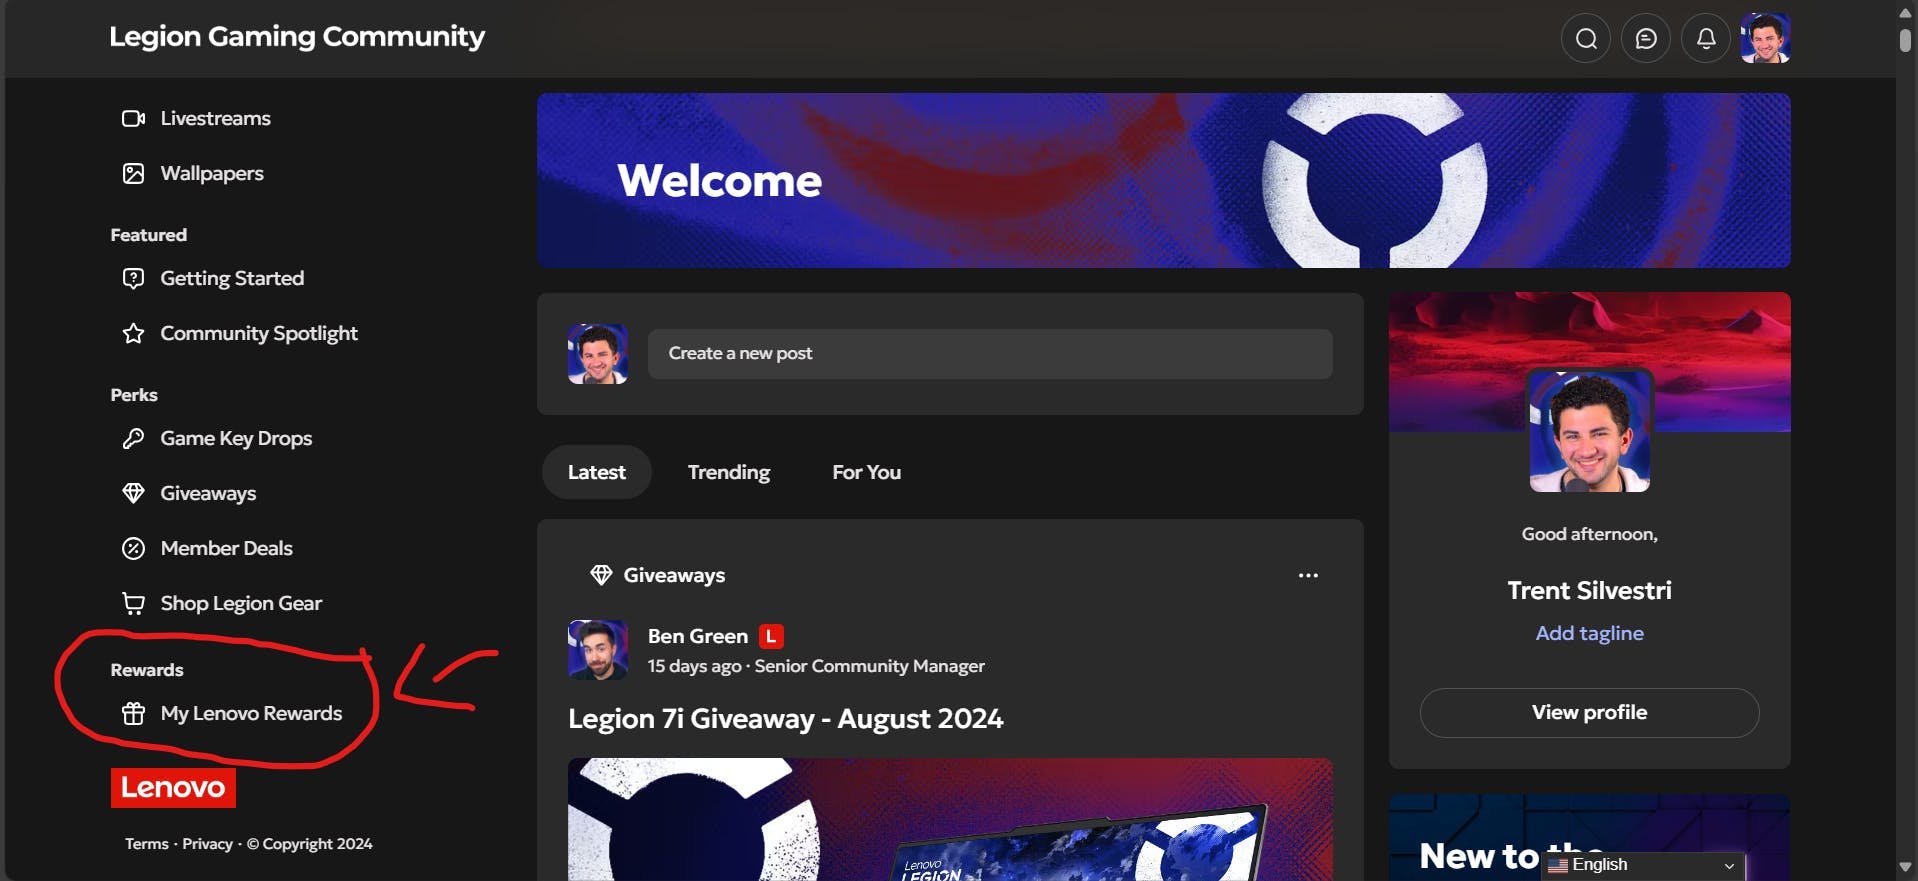
Task: Click the Wallpapers image icon
Action: (133, 174)
